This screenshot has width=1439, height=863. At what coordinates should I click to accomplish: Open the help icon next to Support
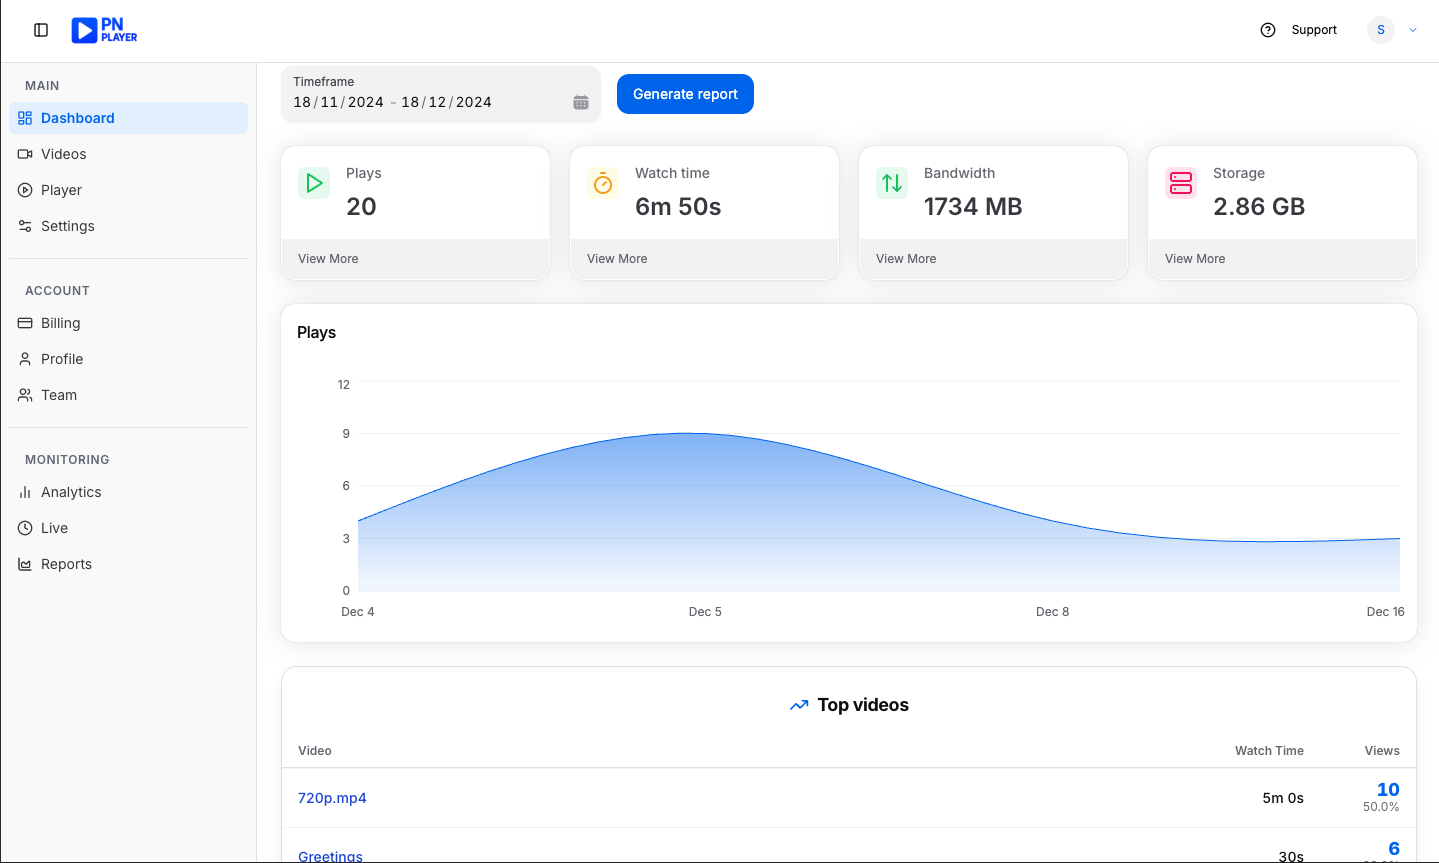(1267, 30)
